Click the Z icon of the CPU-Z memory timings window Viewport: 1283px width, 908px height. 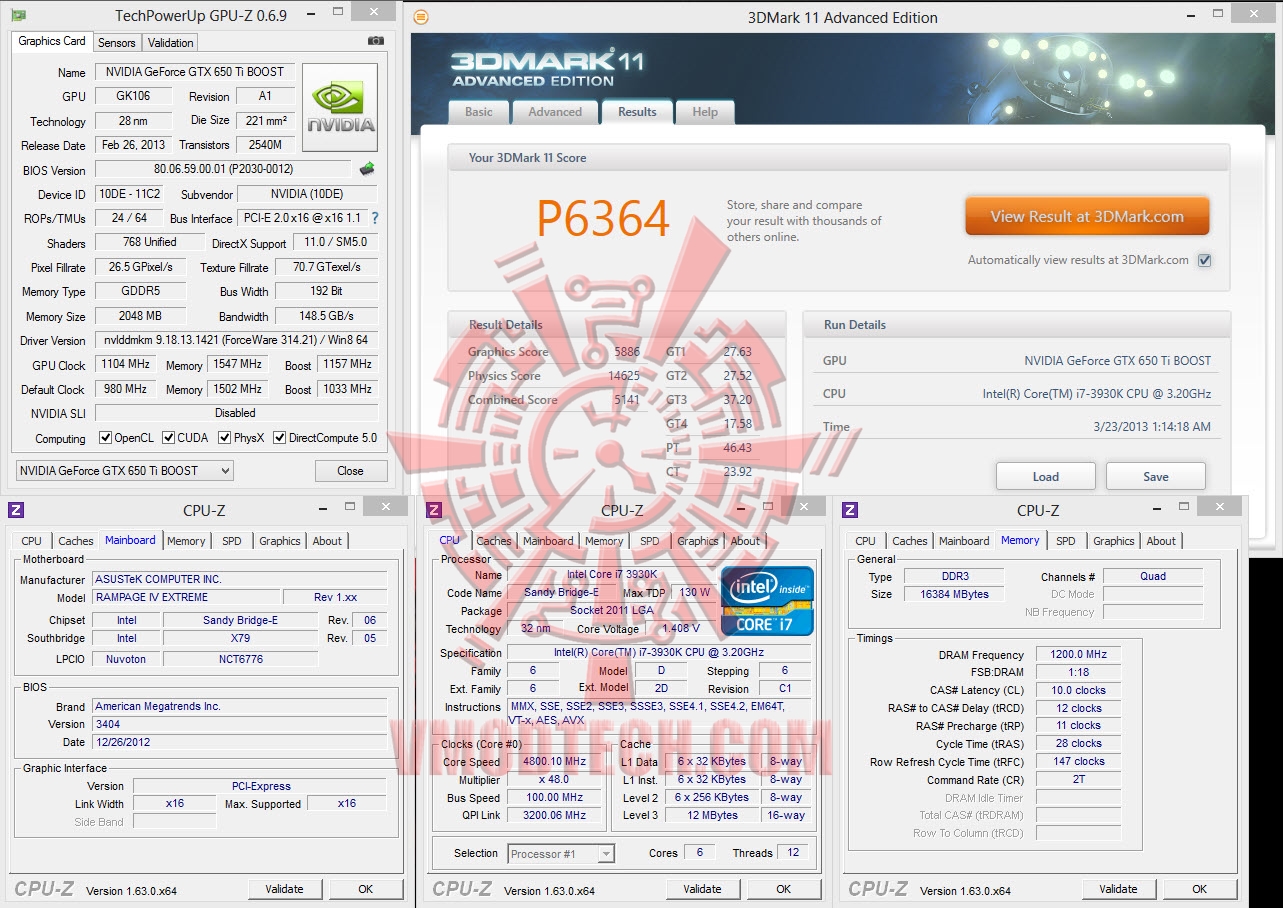pyautogui.click(x=850, y=510)
